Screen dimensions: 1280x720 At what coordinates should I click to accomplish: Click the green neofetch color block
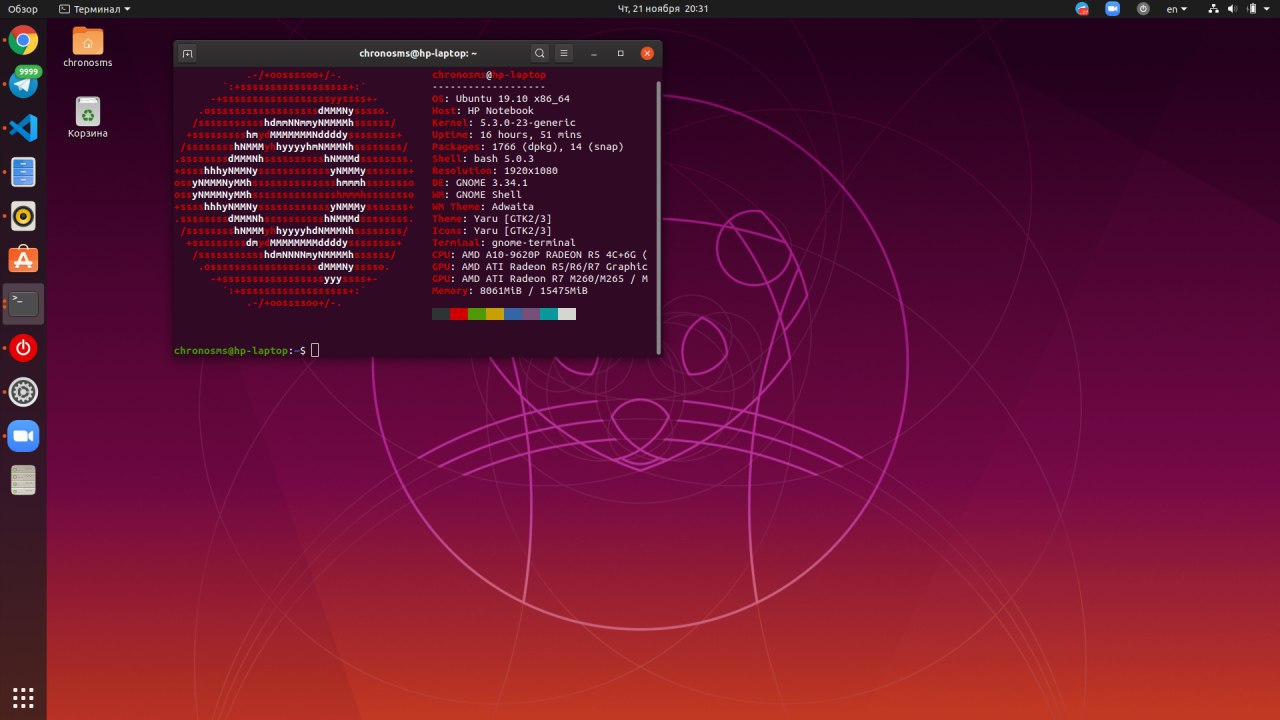(x=477, y=314)
